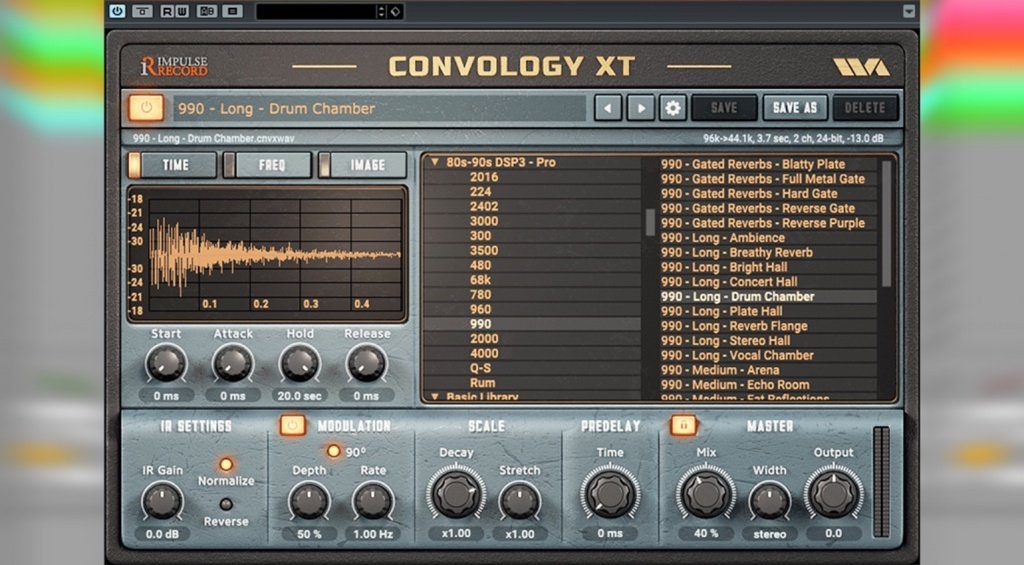The image size is (1024, 565).
Task: Load the next preset with right arrow
Action: click(640, 108)
